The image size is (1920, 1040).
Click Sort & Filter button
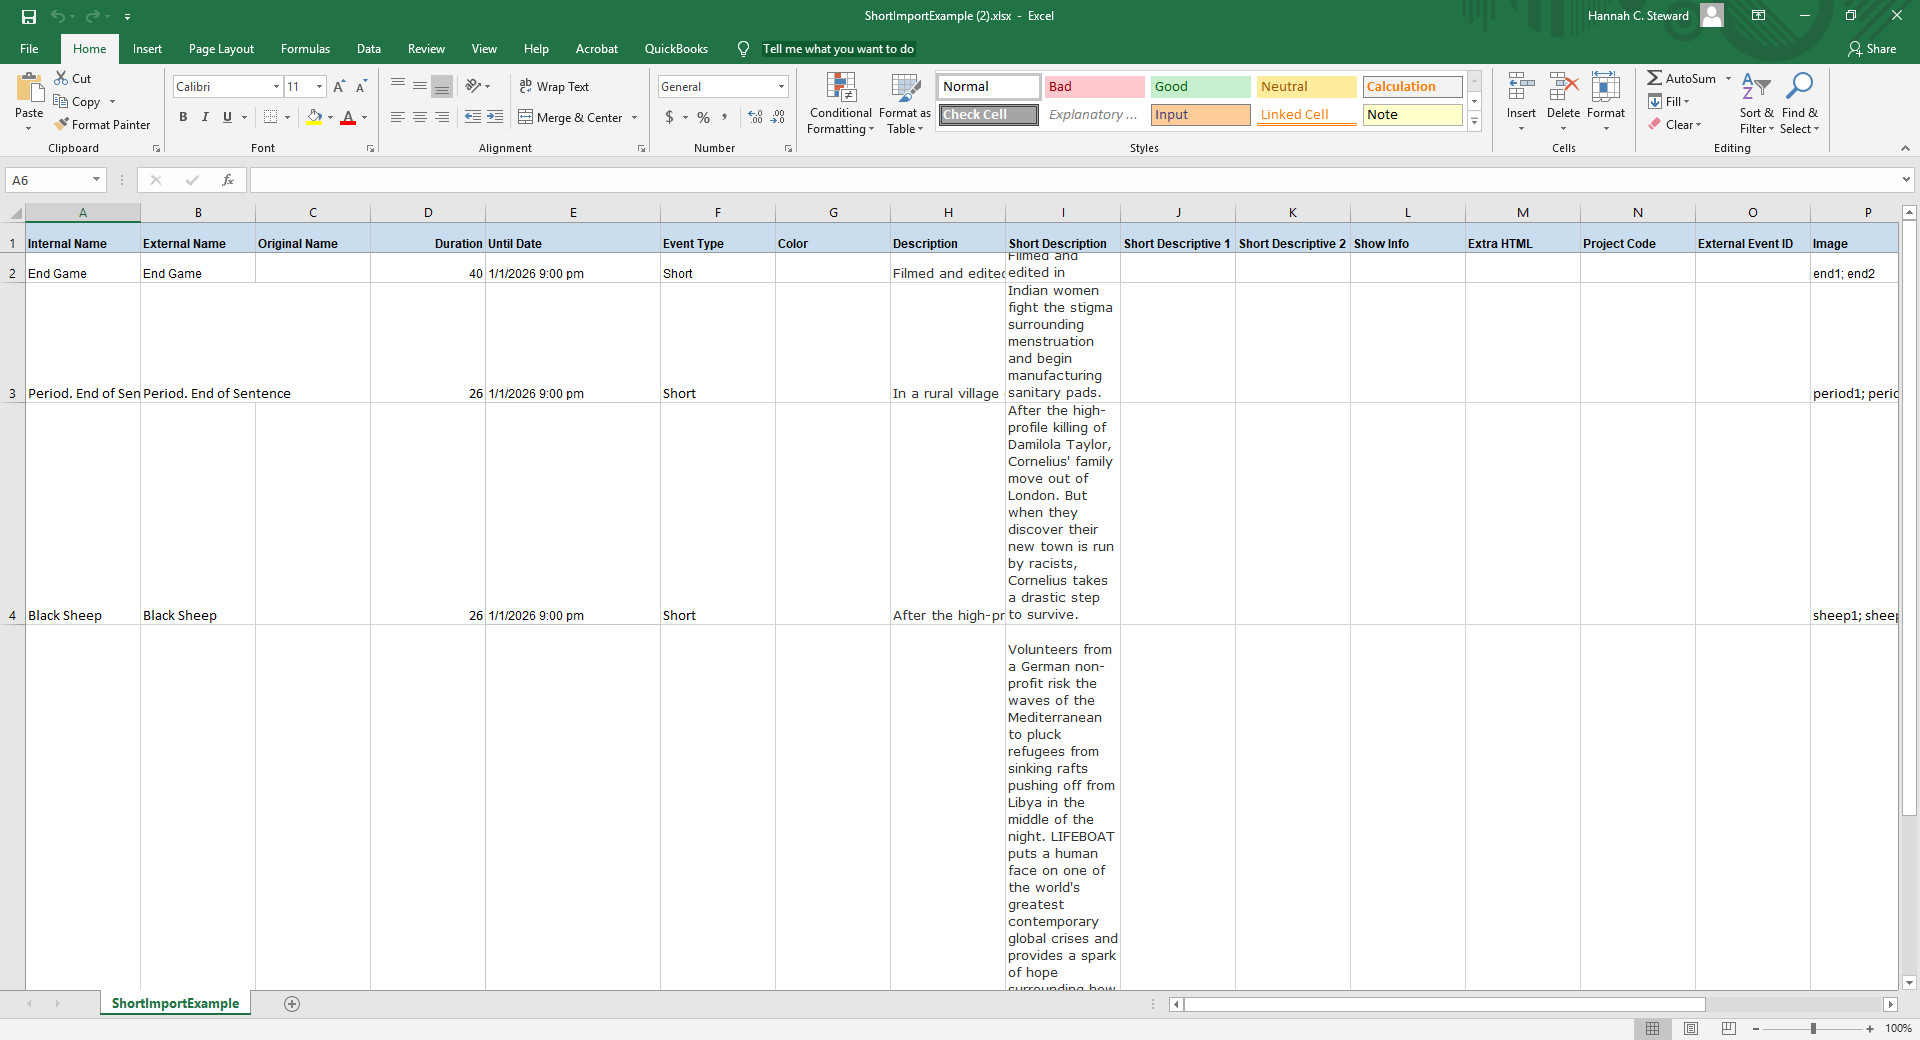point(1756,103)
